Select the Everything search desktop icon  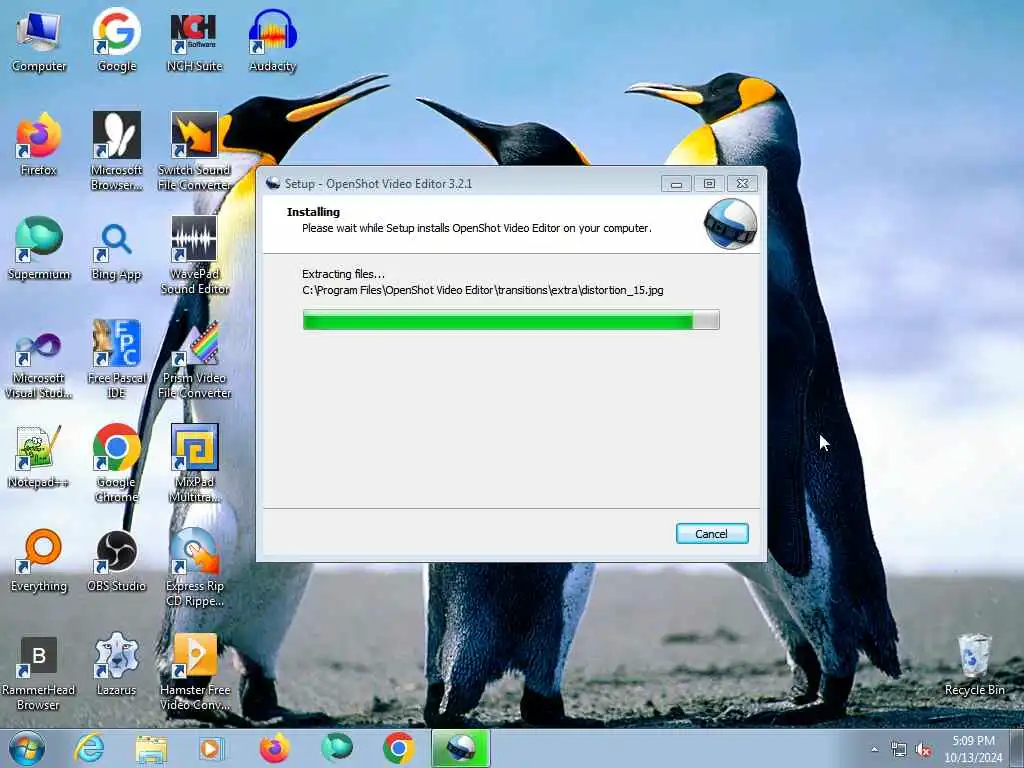click(x=39, y=561)
